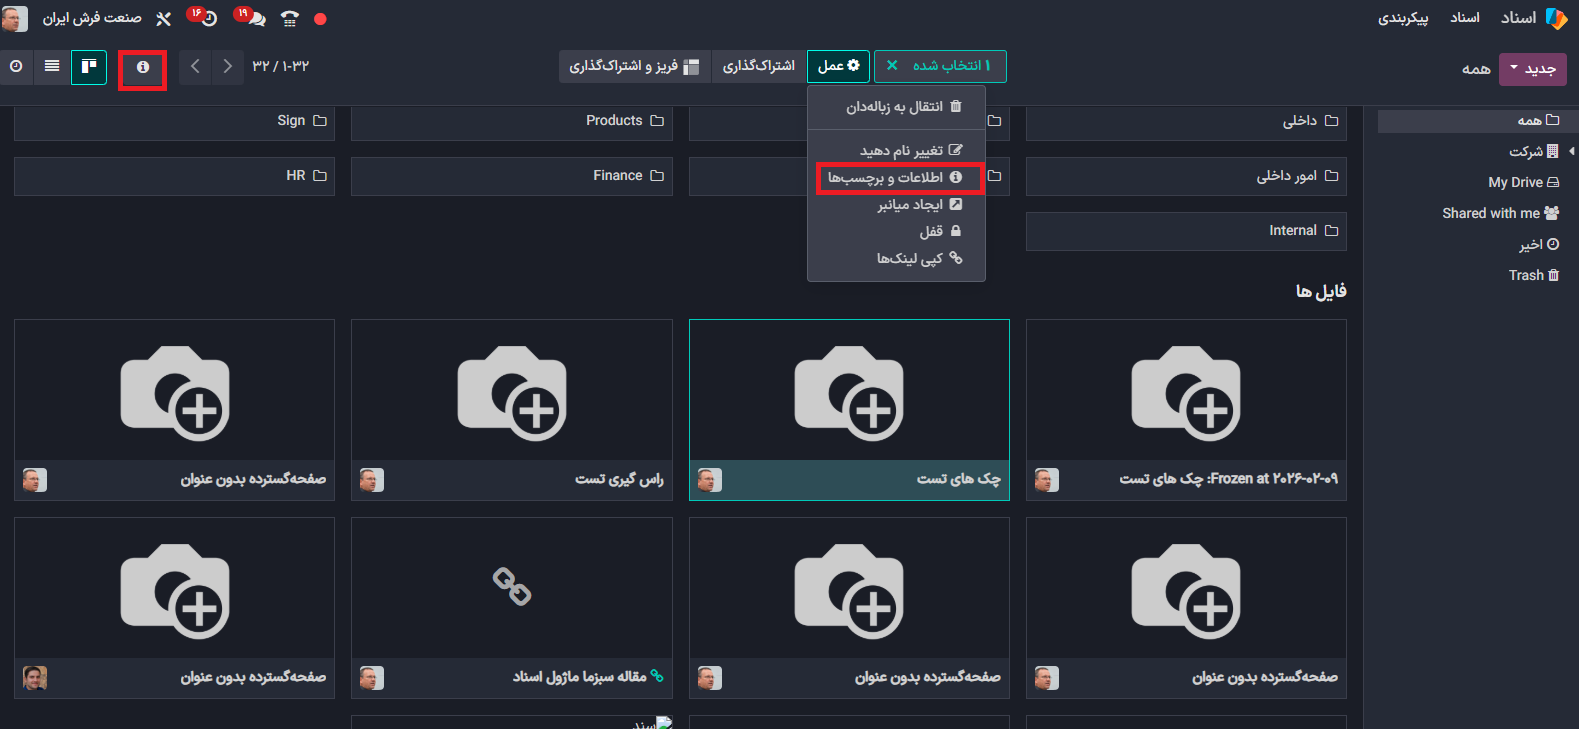This screenshot has height=729, width=1579.
Task: Switch to kanban view
Action: point(89,67)
